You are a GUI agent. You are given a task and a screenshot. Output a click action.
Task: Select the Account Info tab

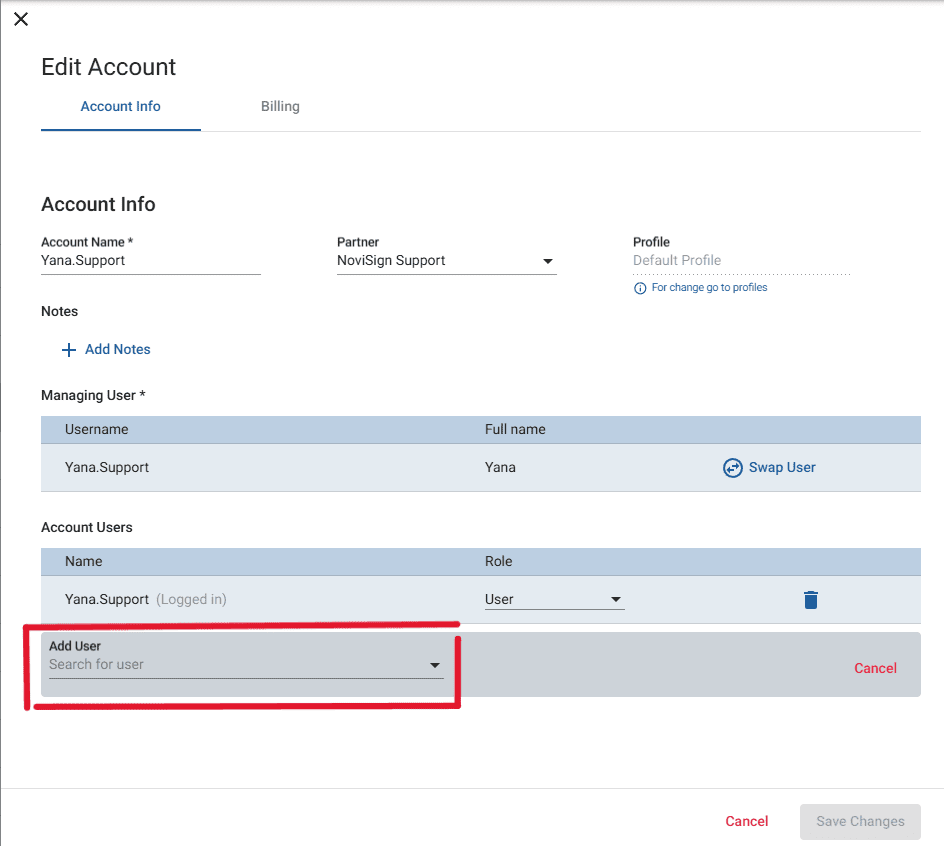tap(120, 106)
